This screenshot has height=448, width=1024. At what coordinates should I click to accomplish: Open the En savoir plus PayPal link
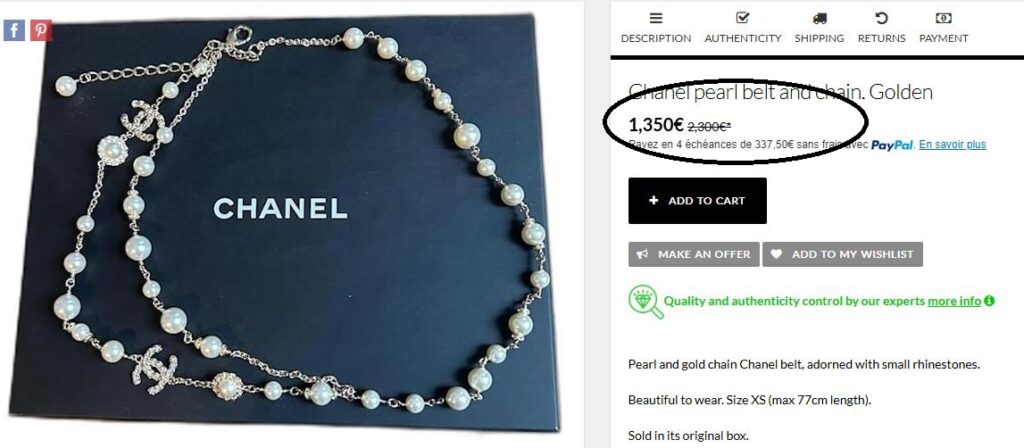(952, 145)
